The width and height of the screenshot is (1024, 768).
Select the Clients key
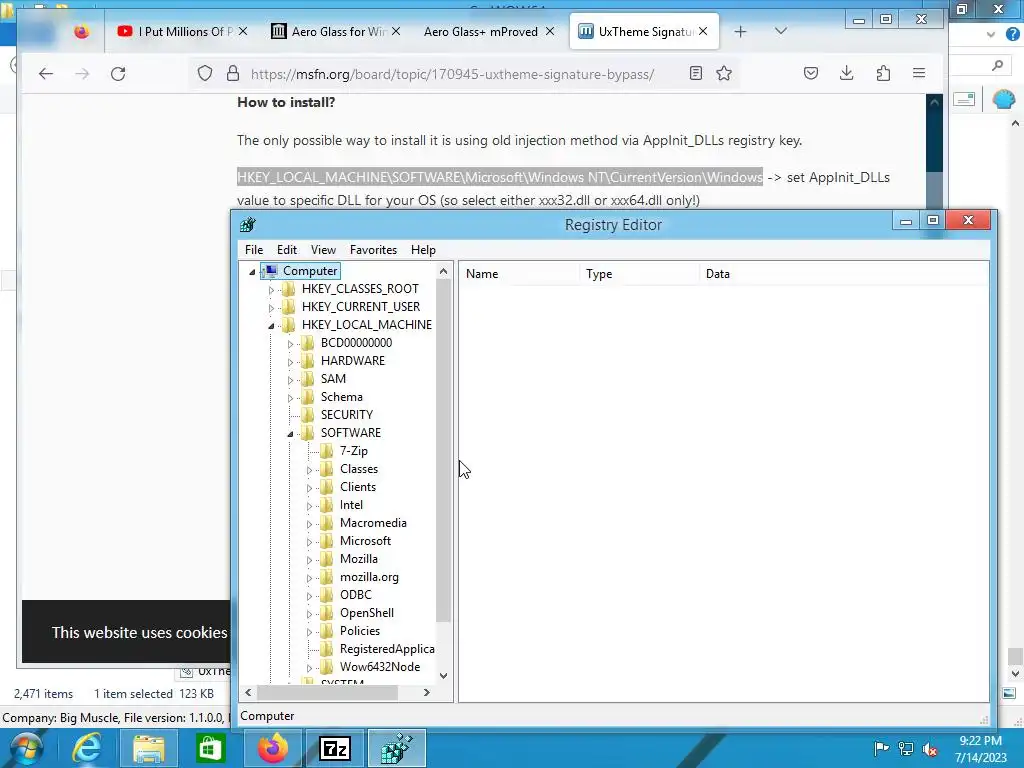[x=357, y=487]
